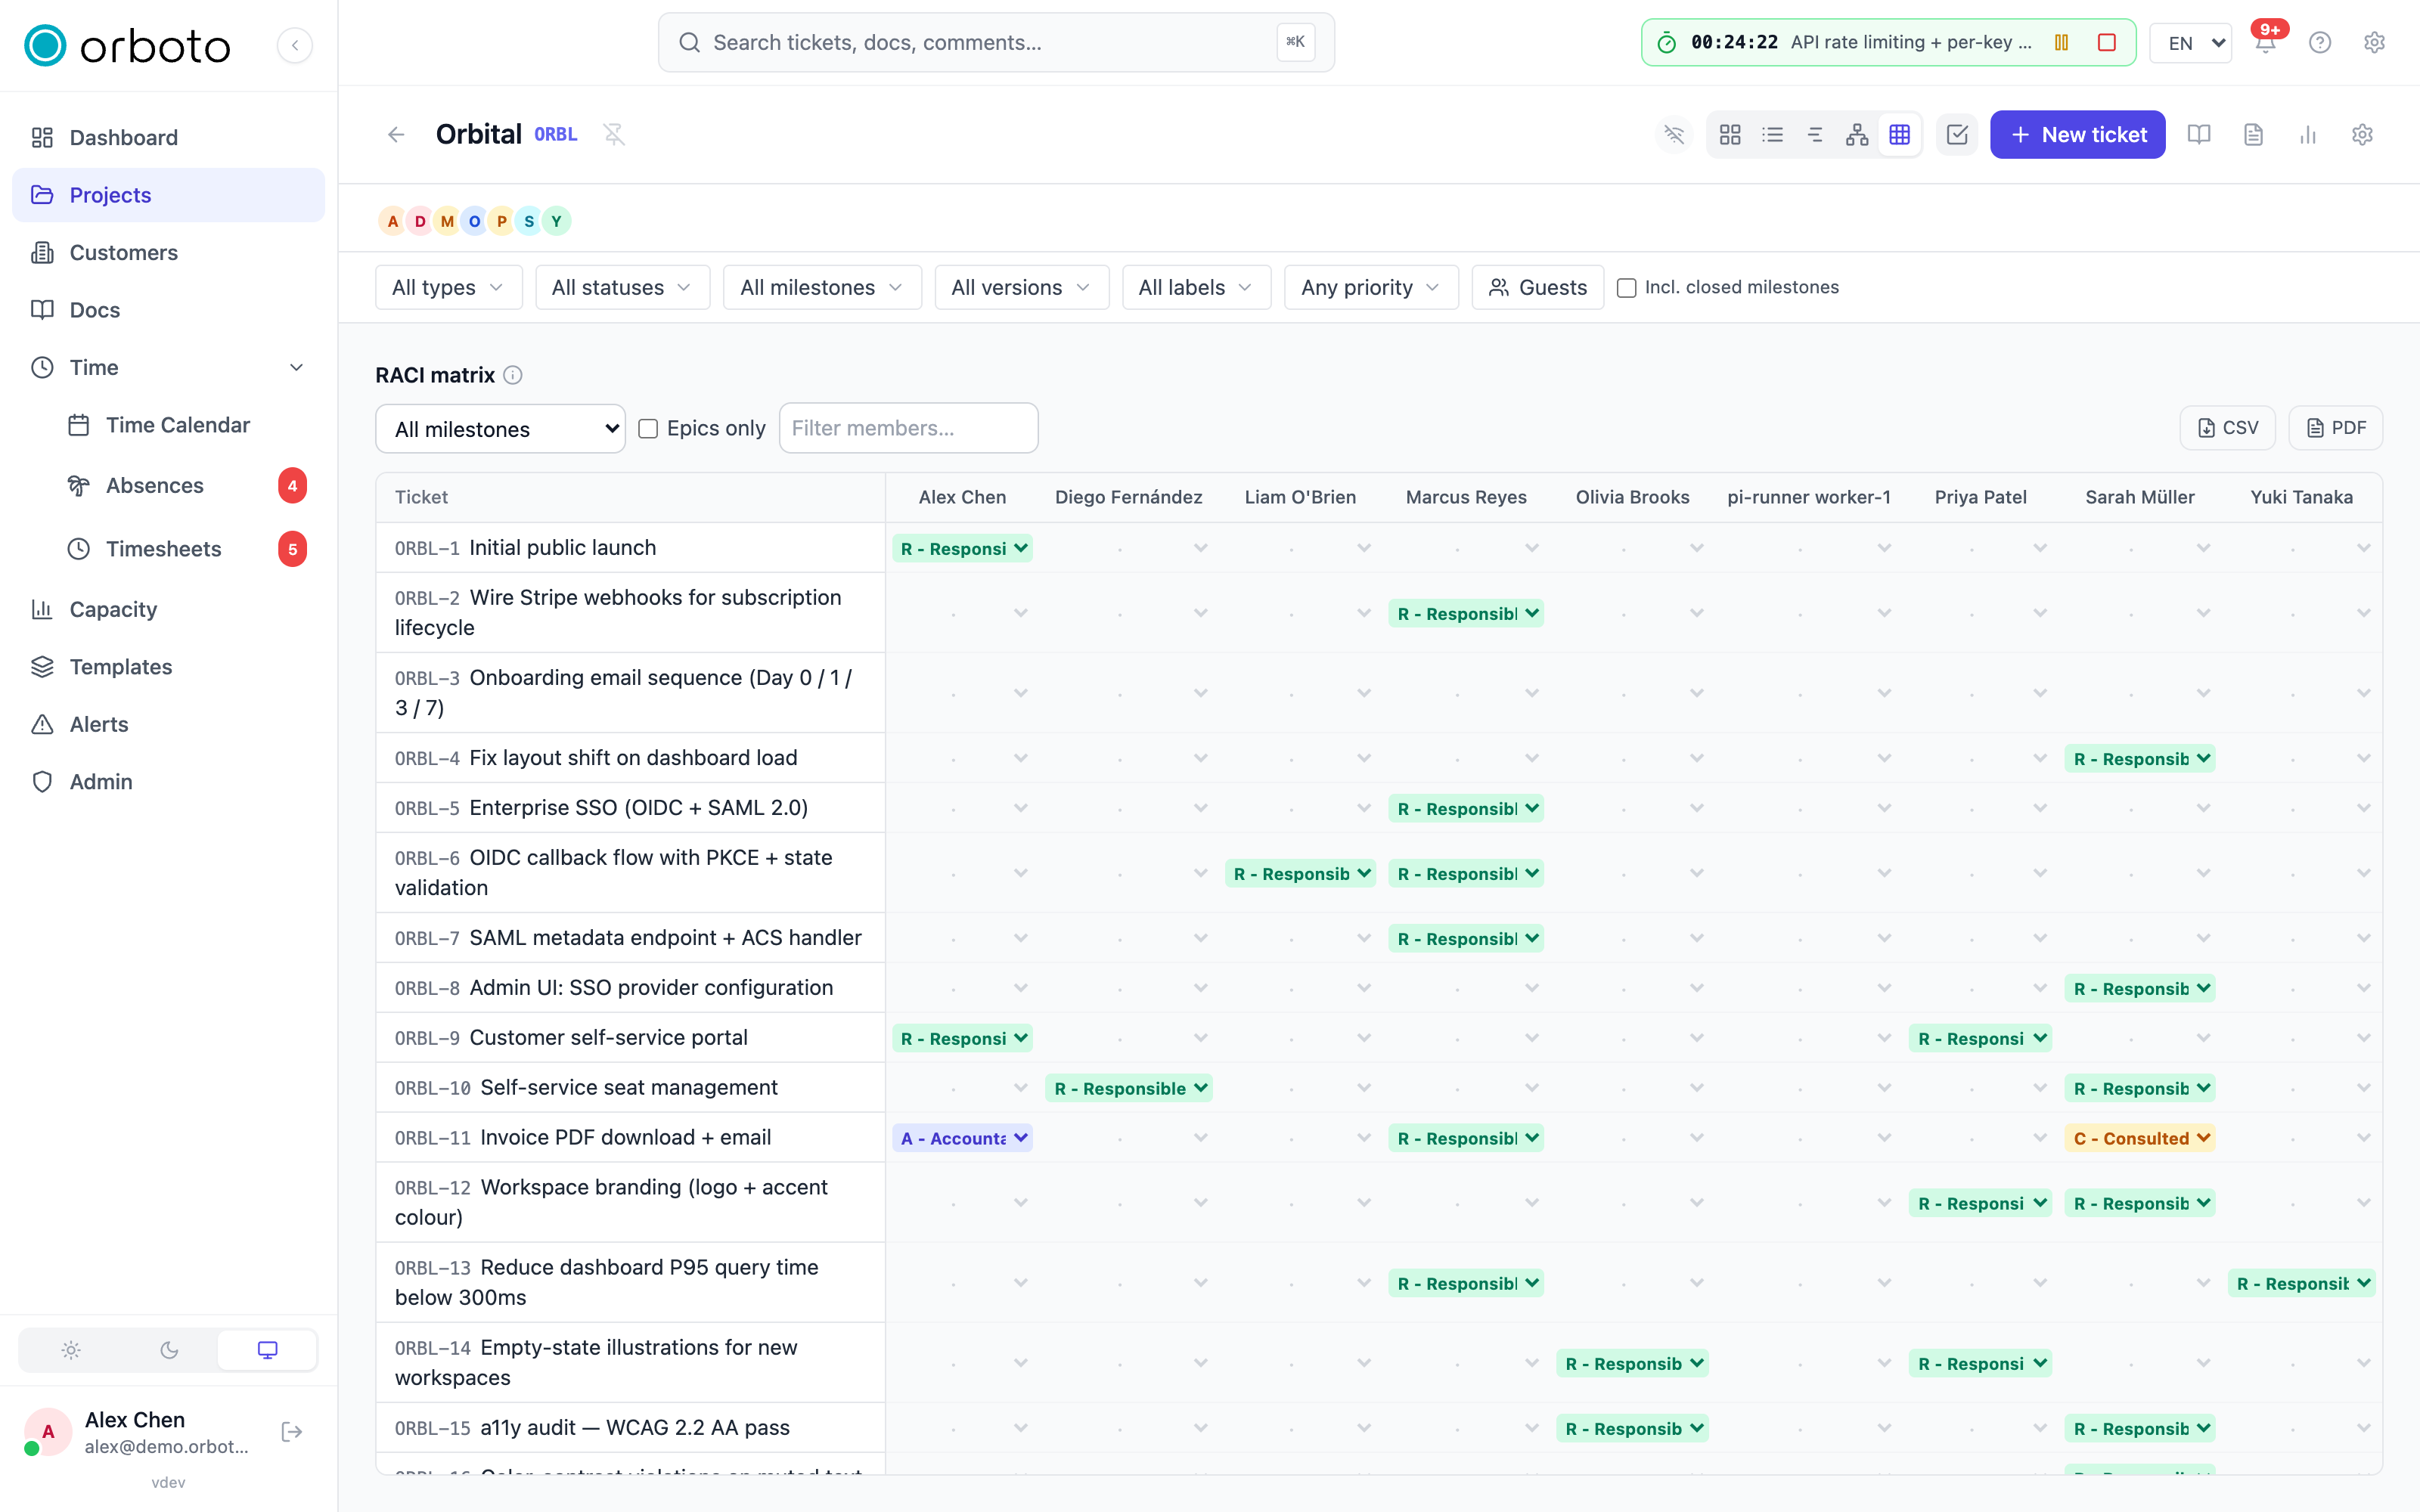Go to Dashboard in sidebar

tap(168, 137)
